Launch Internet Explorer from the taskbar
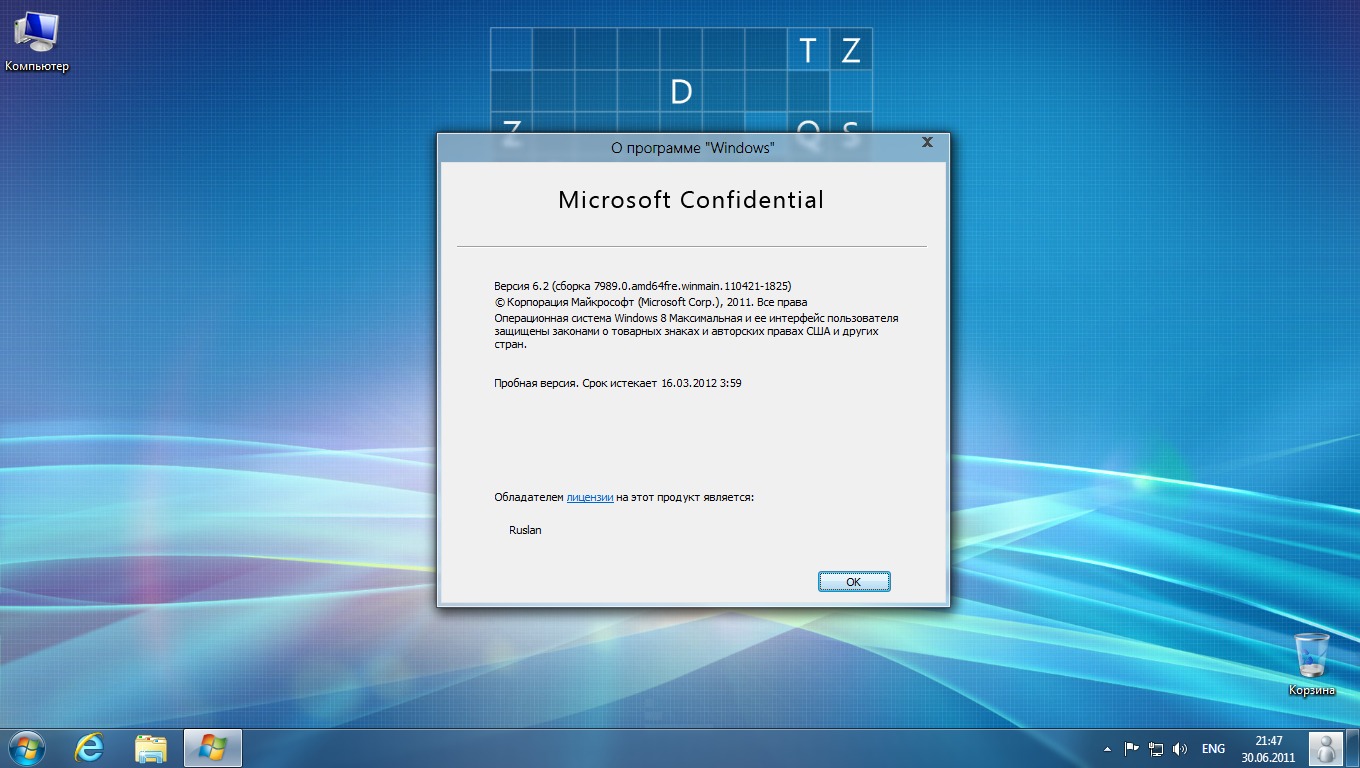This screenshot has width=1360, height=768. 90,747
